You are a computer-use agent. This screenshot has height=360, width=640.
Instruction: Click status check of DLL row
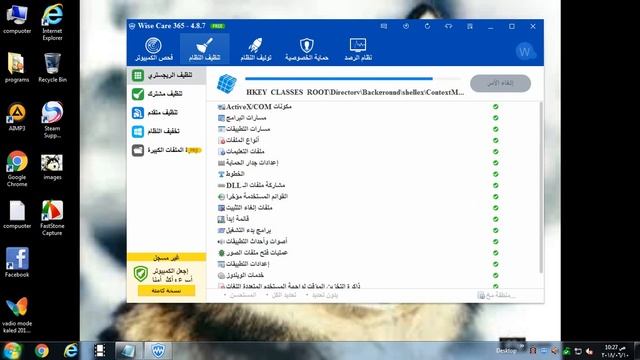[496, 185]
